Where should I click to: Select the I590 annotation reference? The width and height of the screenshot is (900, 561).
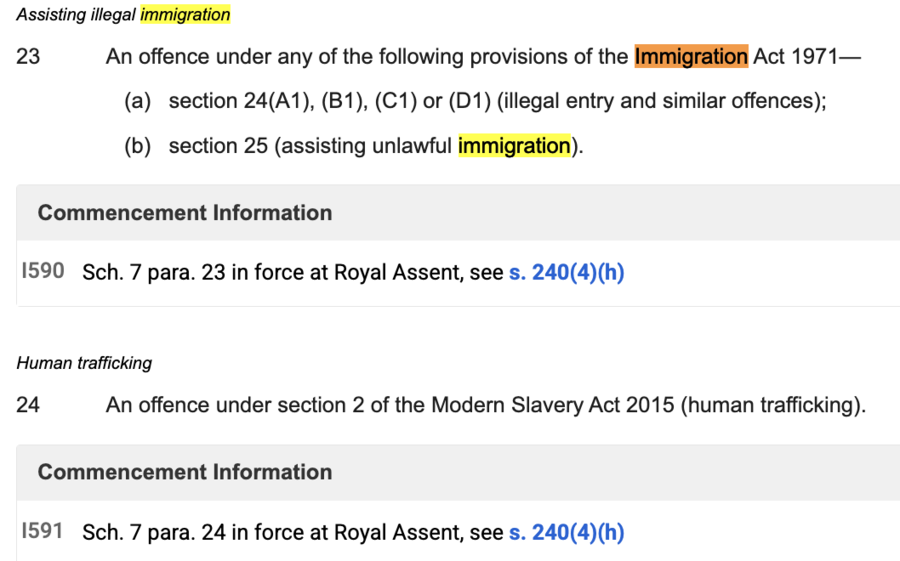[43, 272]
